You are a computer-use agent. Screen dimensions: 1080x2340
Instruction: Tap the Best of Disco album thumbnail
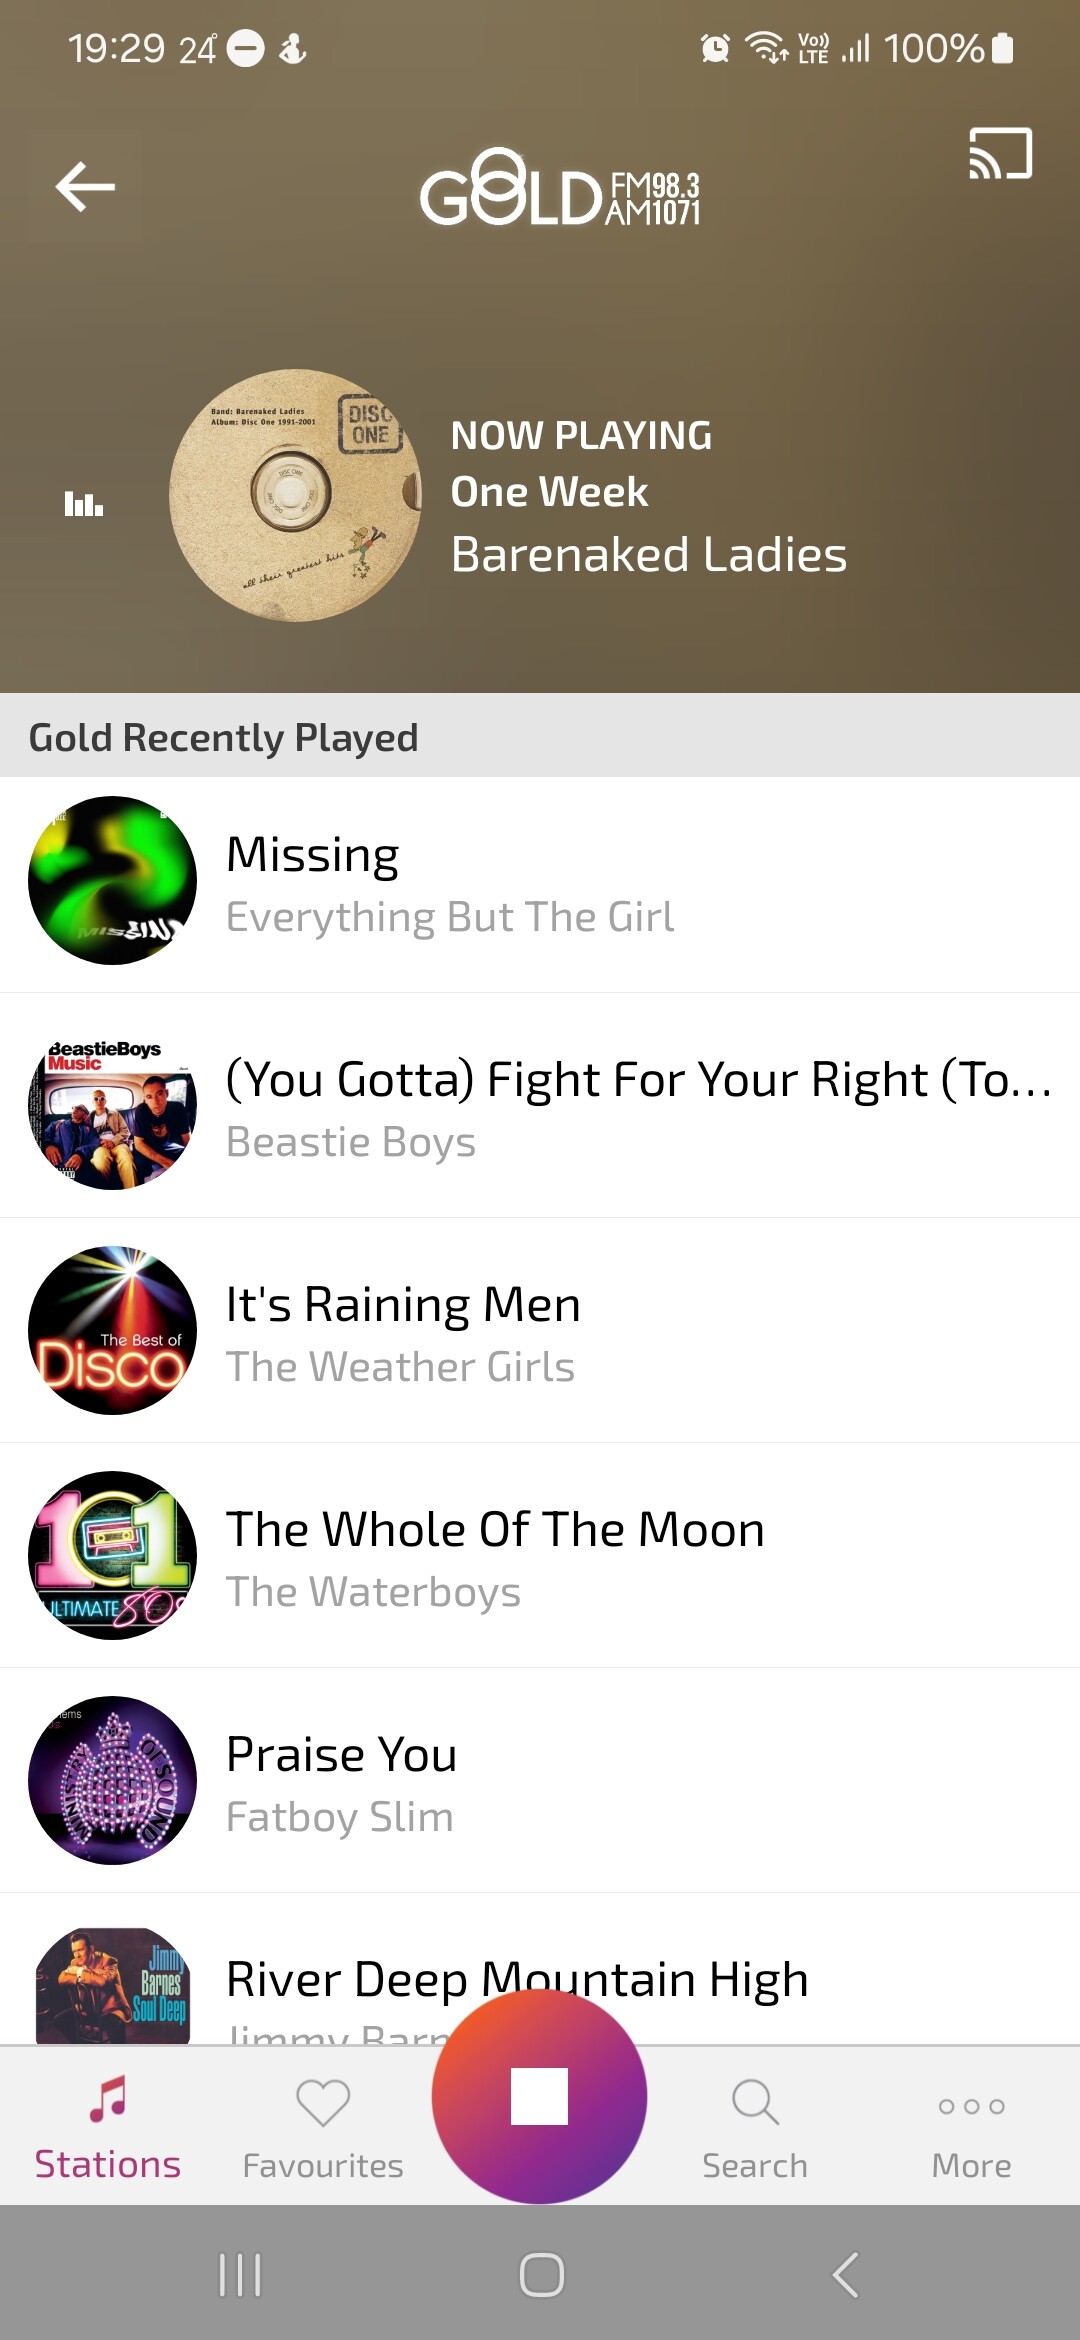[112, 1330]
